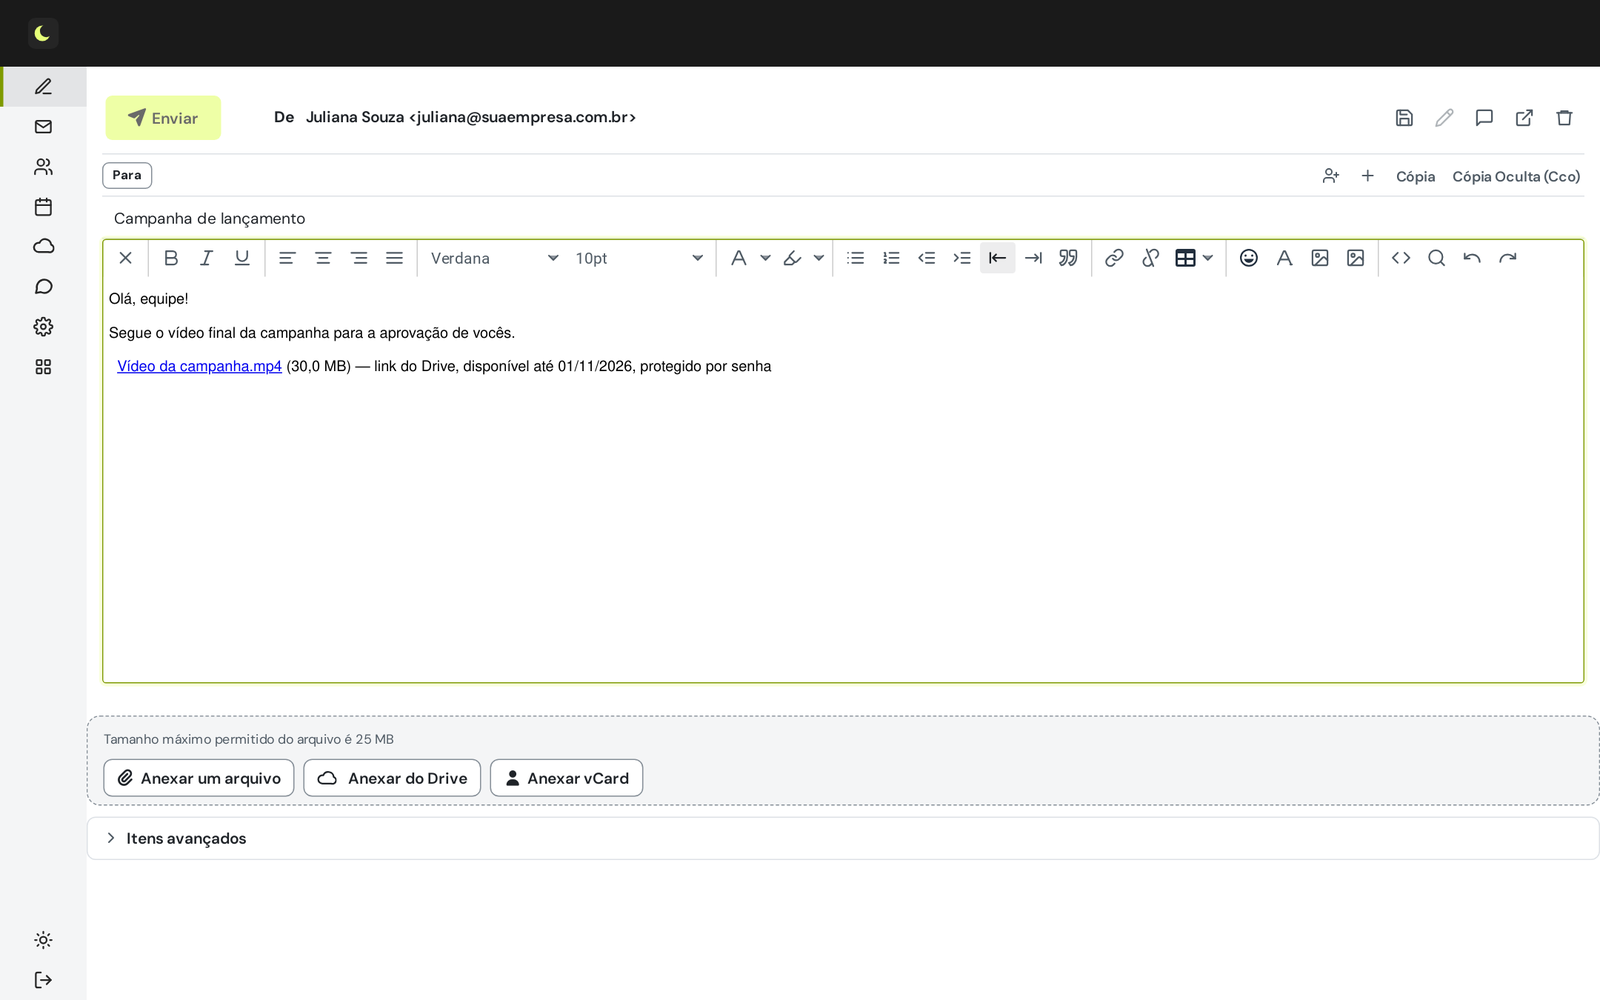Apply highlight background color marker
Image resolution: width=1600 pixels, height=1000 pixels.
(x=792, y=258)
